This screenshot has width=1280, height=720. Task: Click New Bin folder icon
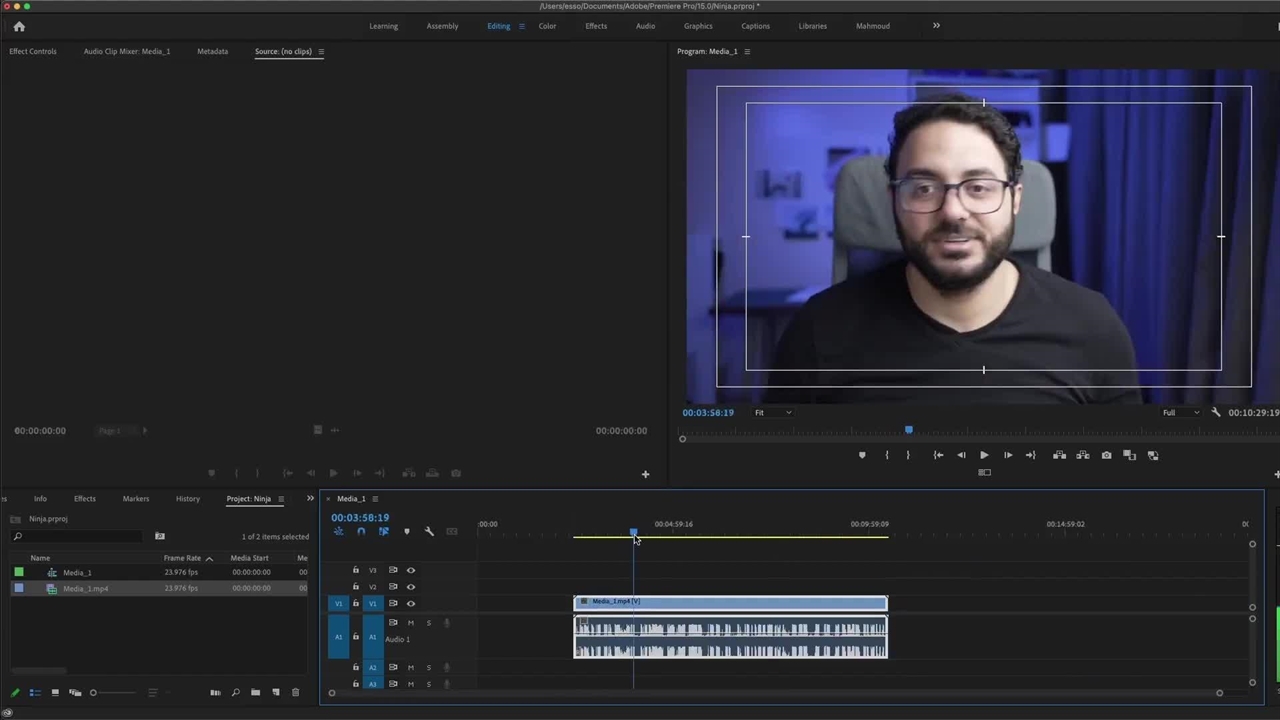(x=255, y=692)
